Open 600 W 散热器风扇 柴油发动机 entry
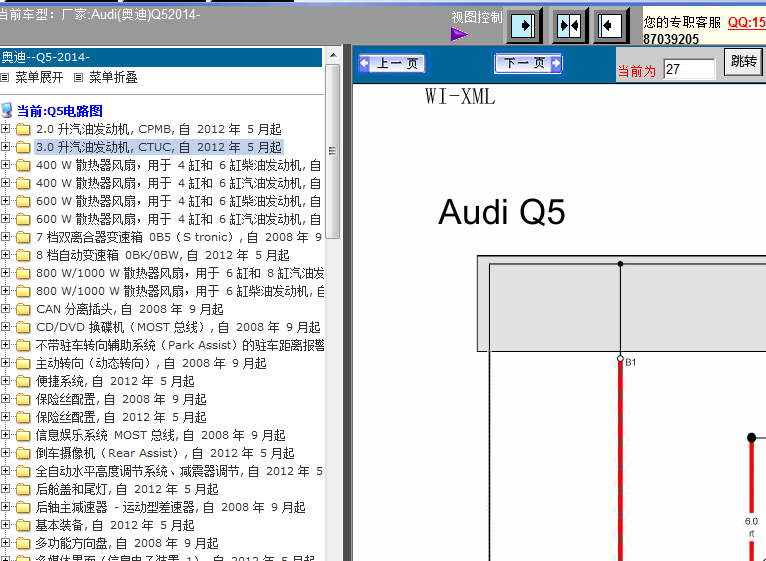 pyautogui.click(x=178, y=201)
